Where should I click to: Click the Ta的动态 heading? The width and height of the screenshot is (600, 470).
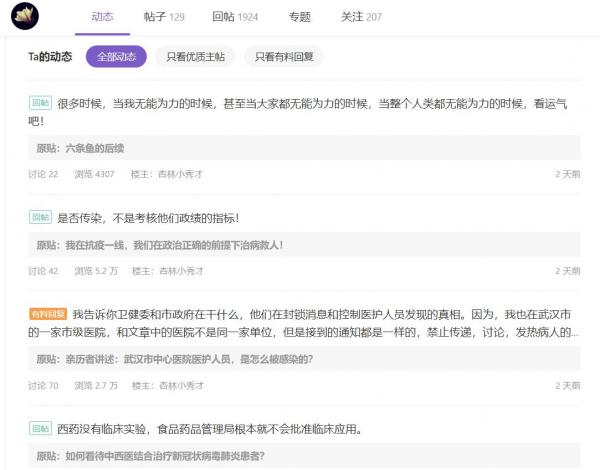50,57
